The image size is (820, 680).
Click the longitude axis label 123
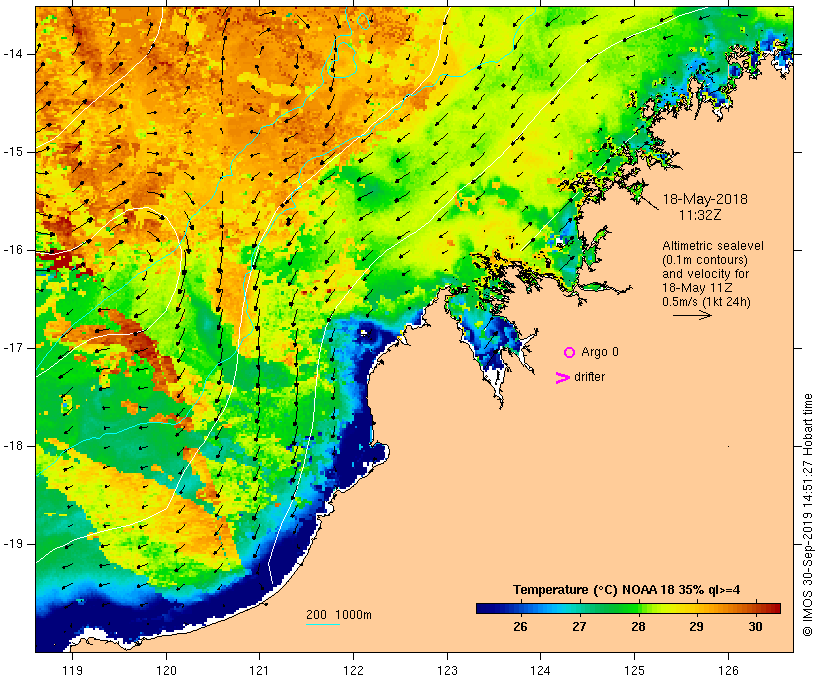tap(447, 670)
